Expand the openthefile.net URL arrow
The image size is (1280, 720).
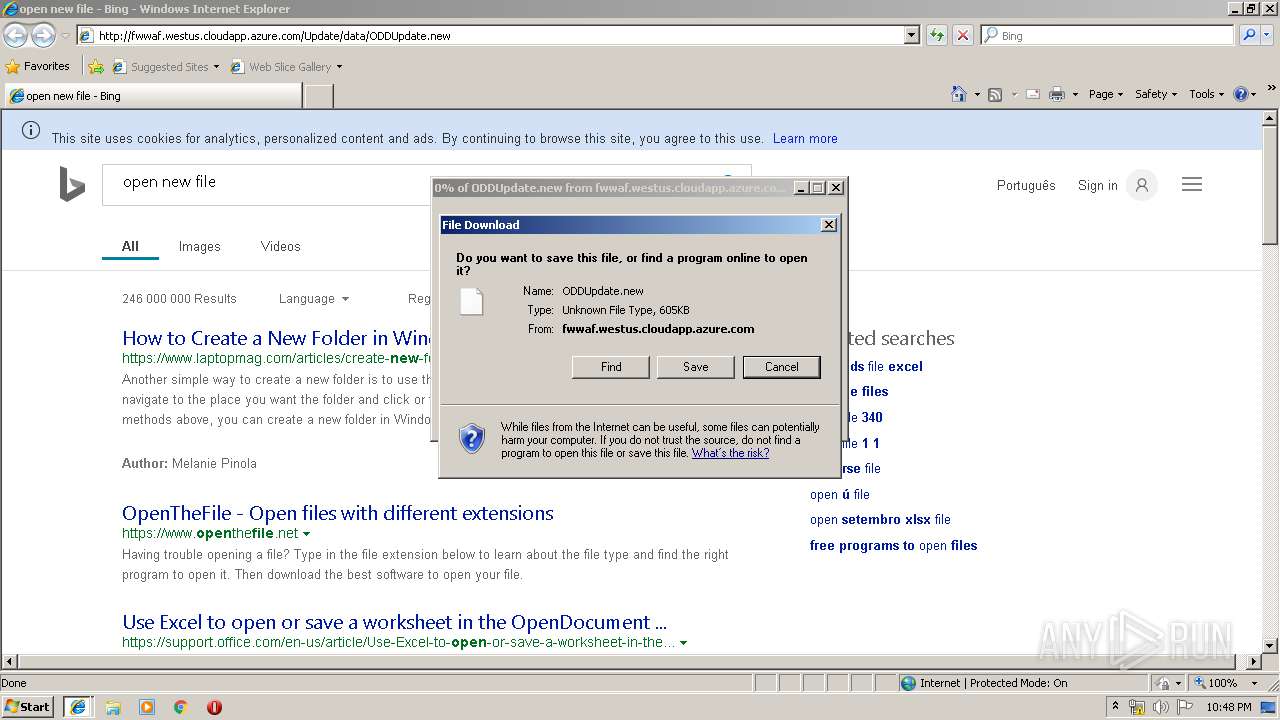[x=306, y=534]
